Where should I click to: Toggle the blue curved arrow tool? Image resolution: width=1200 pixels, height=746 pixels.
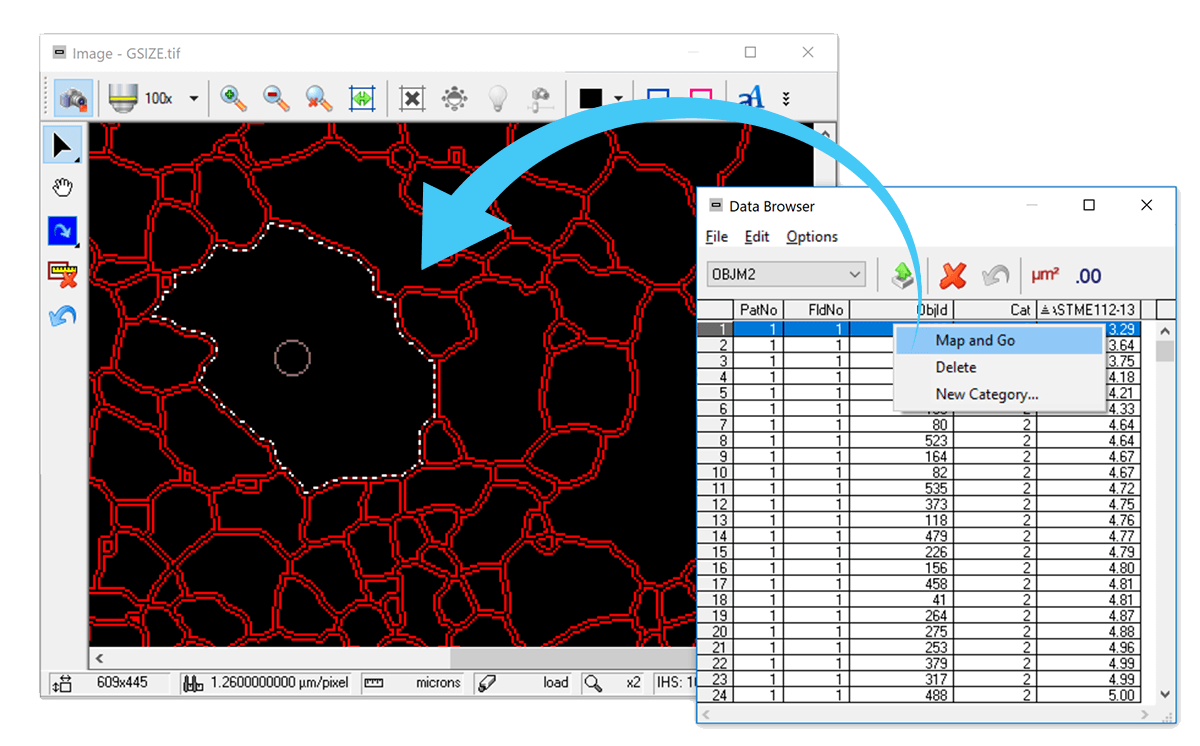click(63, 231)
